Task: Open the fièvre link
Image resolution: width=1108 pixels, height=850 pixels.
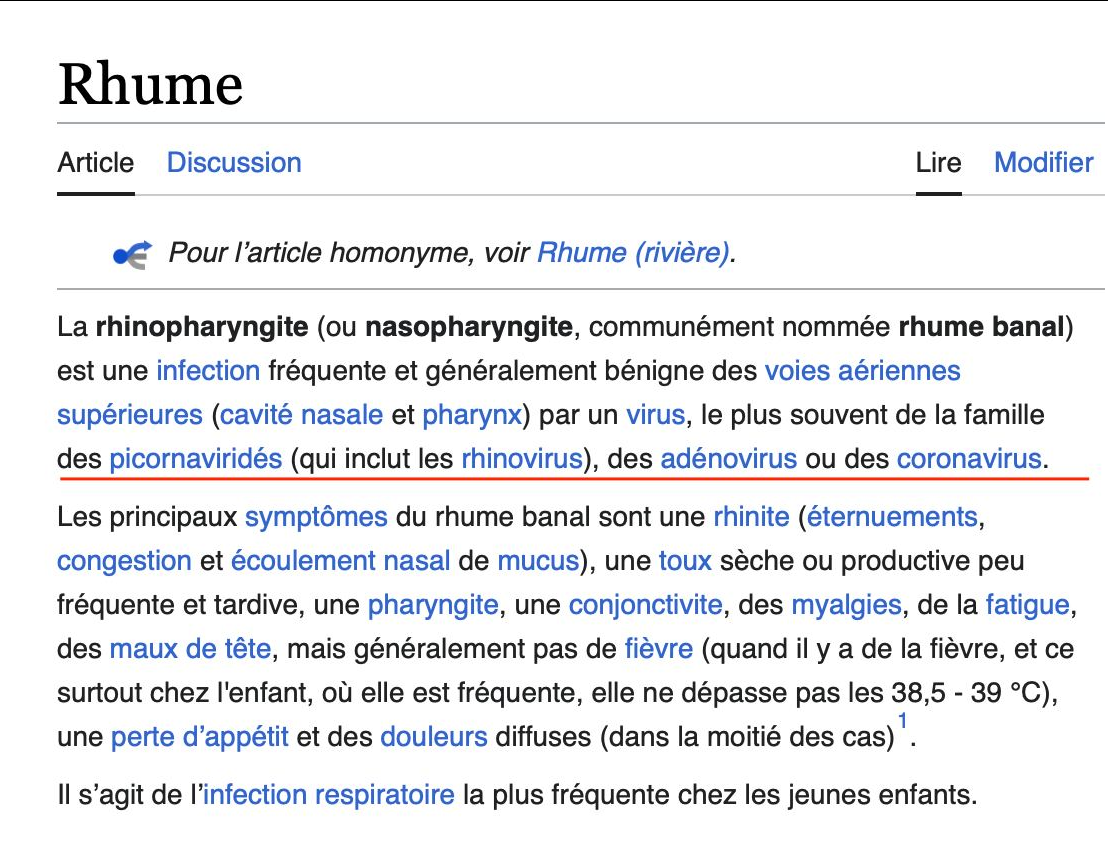Action: [658, 649]
